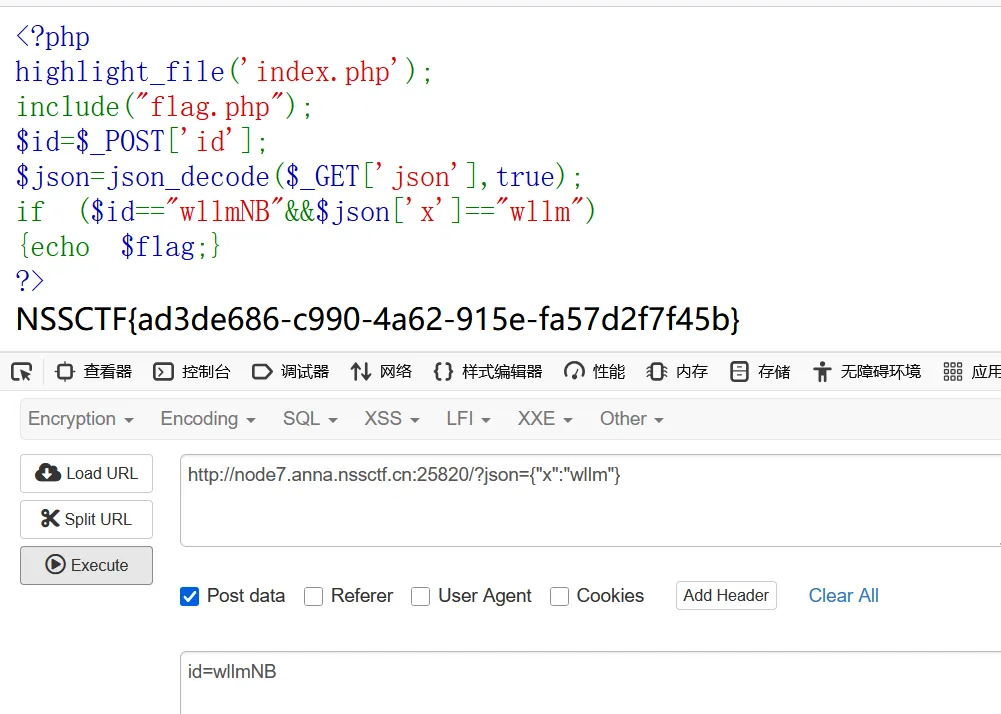Tick the Cookies checkbox
The image size is (1001, 714).
point(560,596)
